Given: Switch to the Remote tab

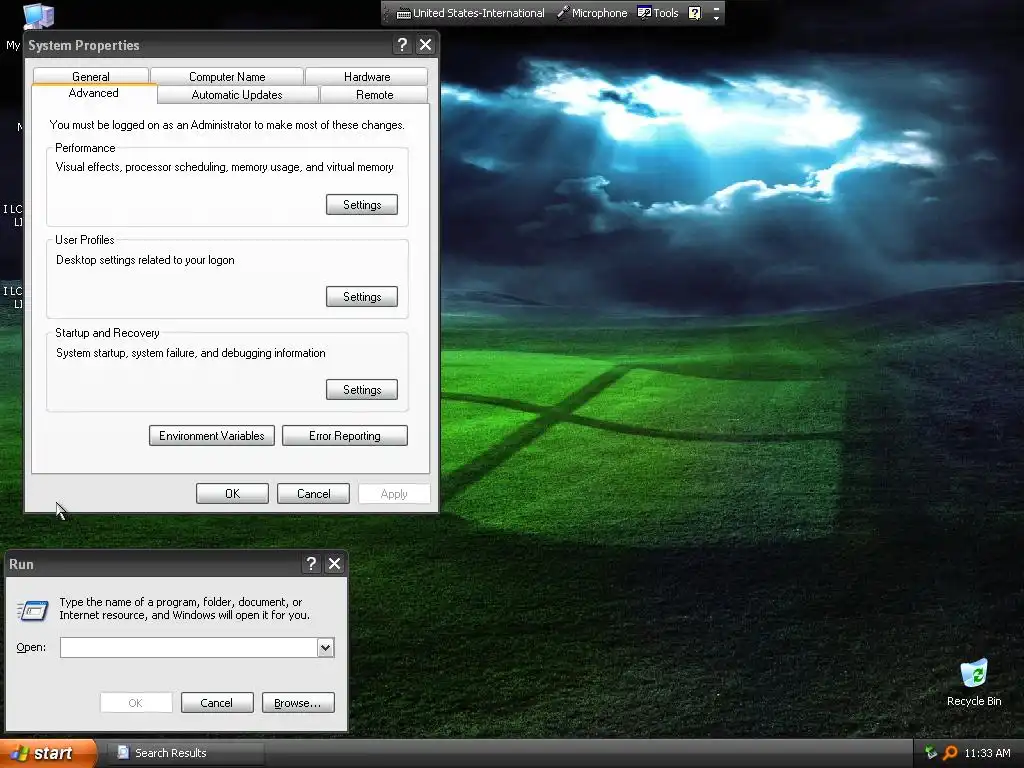Looking at the screenshot, I should click(375, 95).
